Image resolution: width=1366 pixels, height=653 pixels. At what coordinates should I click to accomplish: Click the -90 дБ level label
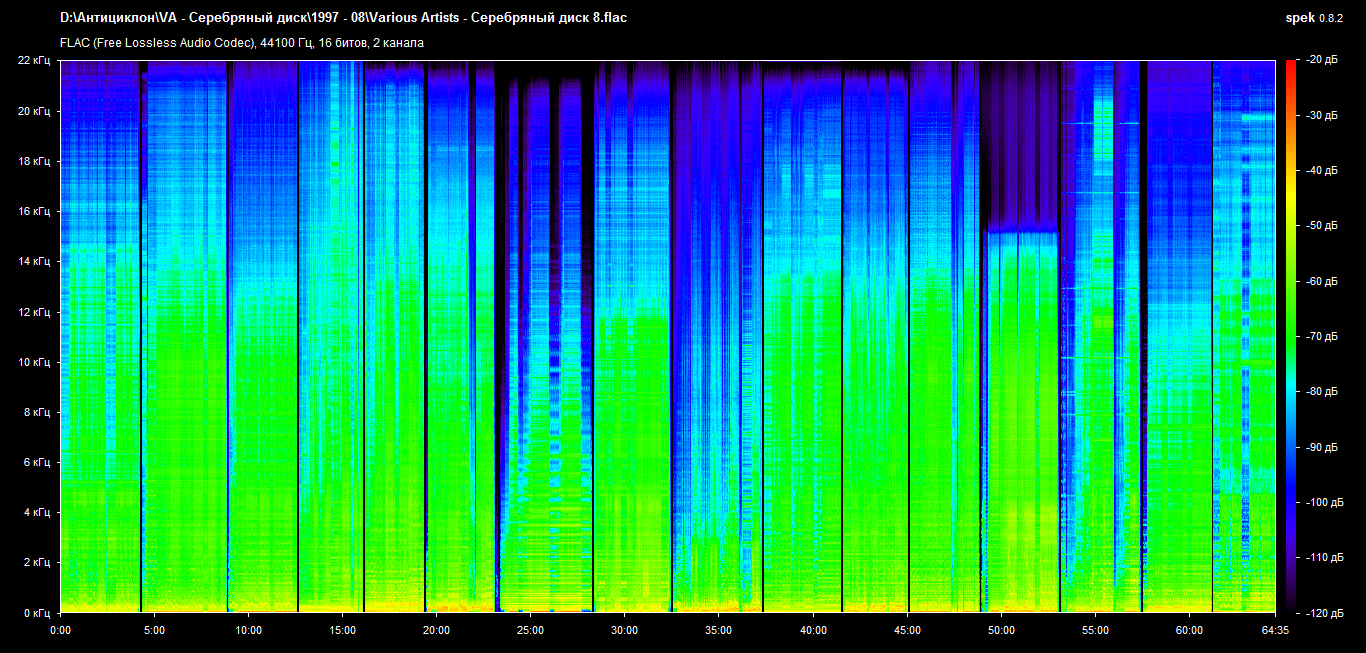(x=1321, y=447)
